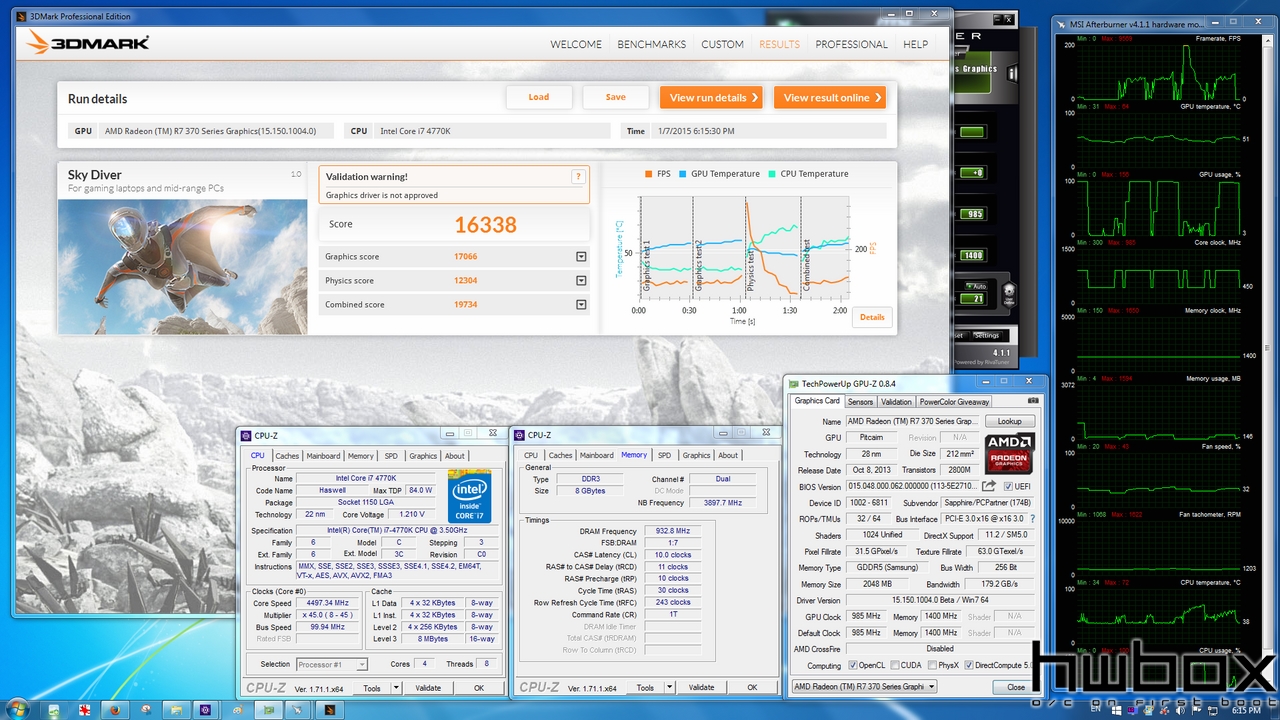The image size is (1280, 720).
Task: Click the CPU-Z purple chip taskbar icon
Action: (205, 709)
